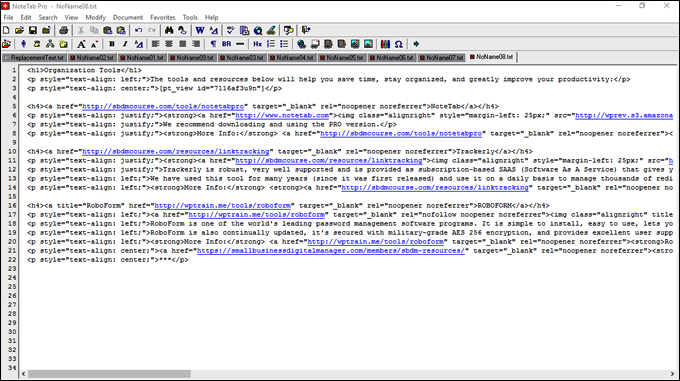Switch to the ReplacementText.txt tab
Viewport: 680px width, 381px height.
coord(34,57)
